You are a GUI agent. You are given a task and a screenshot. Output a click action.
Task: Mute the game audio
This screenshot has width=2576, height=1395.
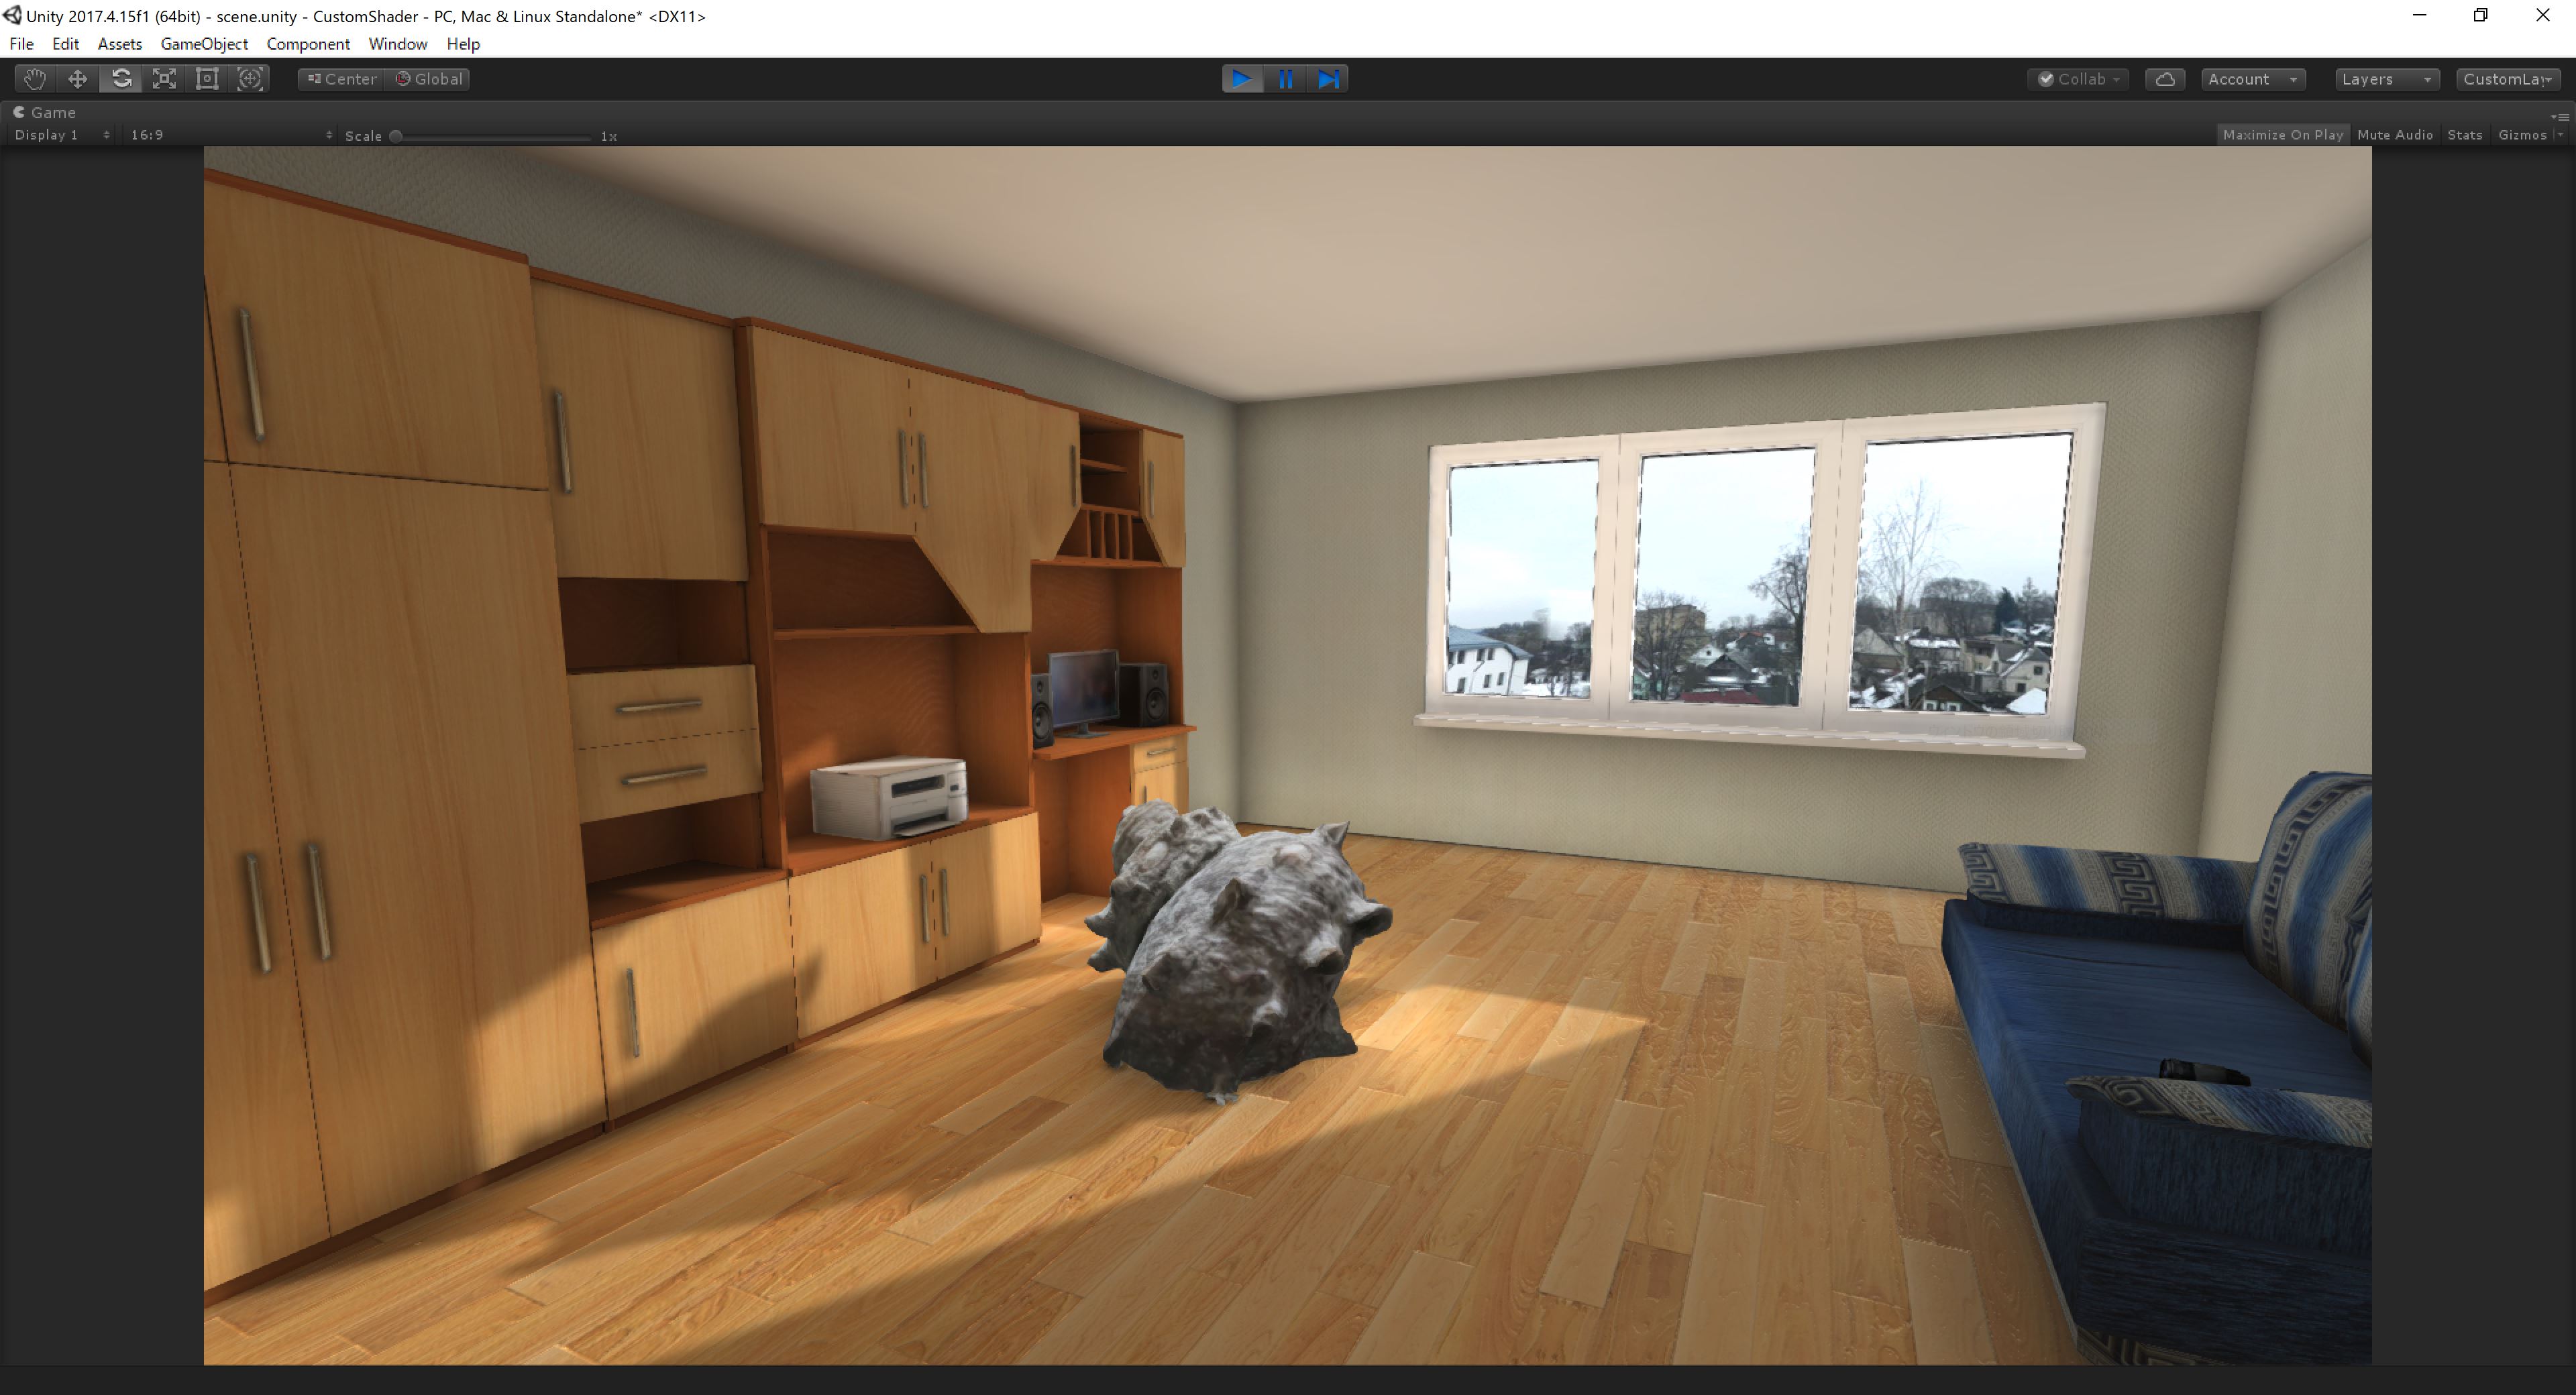point(2395,134)
